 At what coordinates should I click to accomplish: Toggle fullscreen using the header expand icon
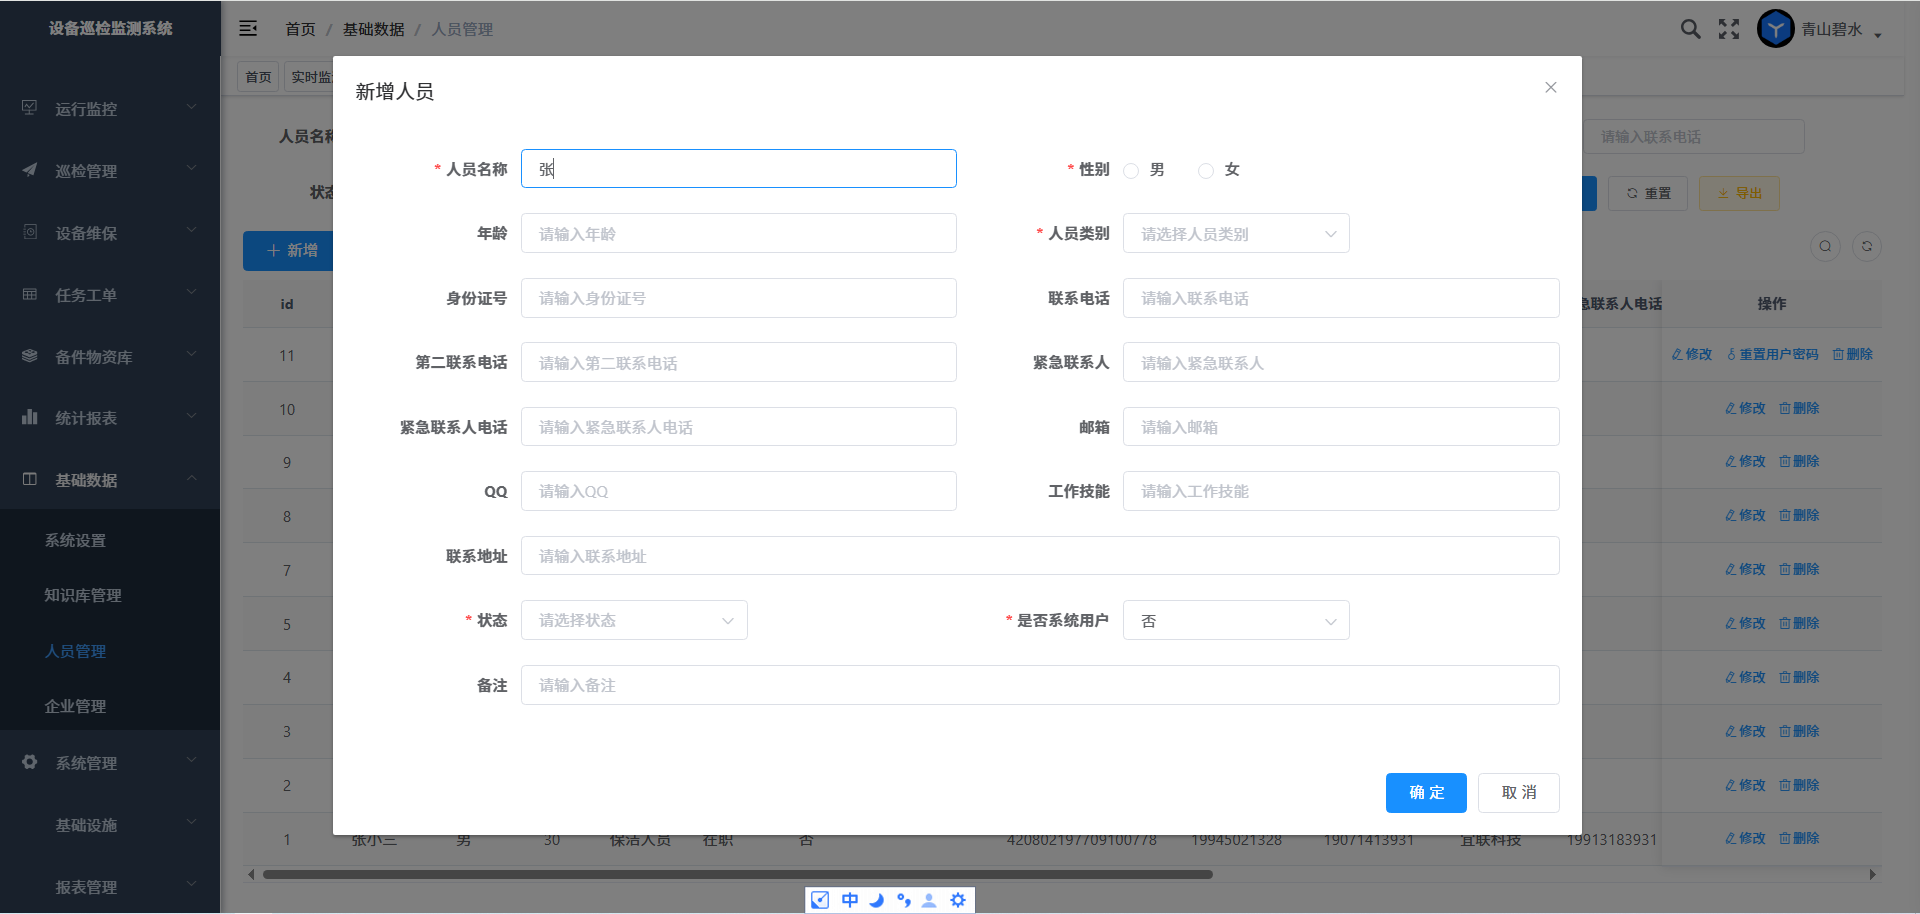(x=1729, y=29)
